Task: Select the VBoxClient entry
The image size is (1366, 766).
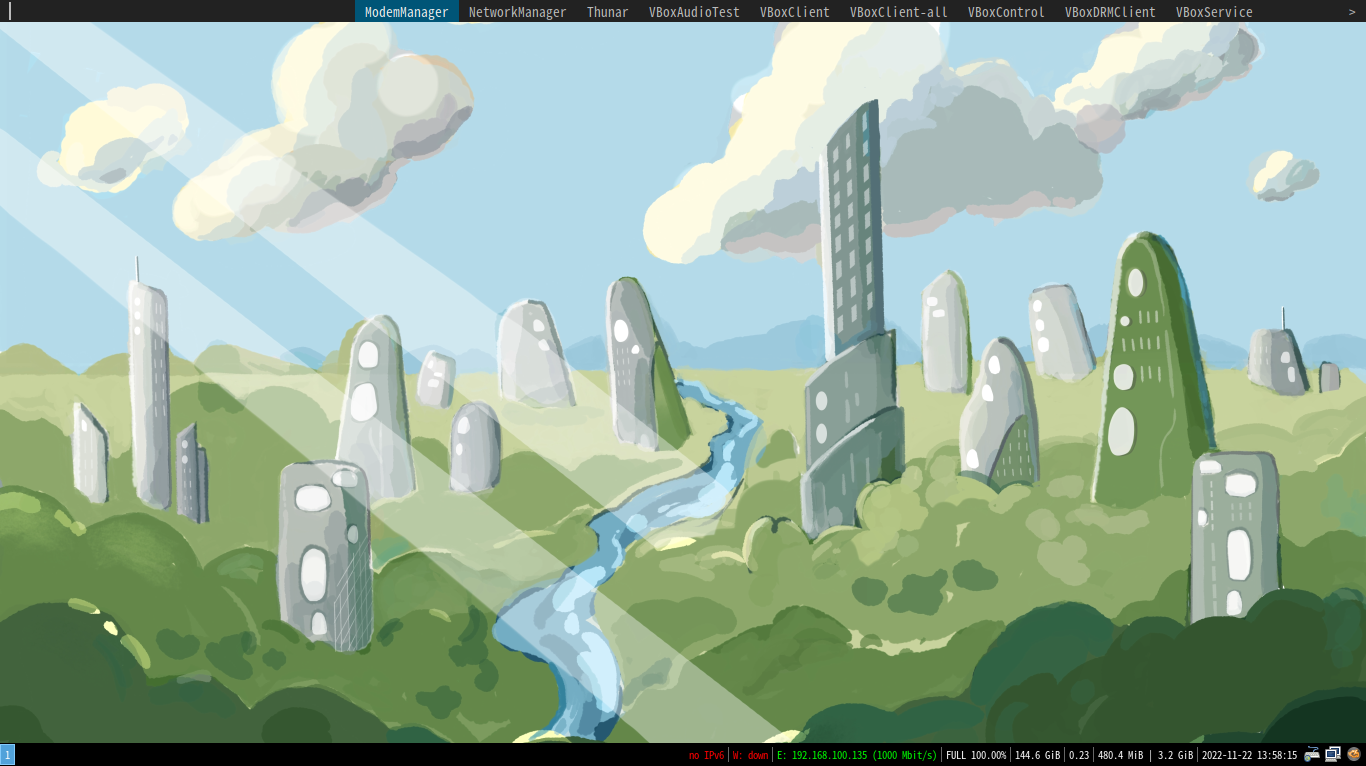Action: 794,12
